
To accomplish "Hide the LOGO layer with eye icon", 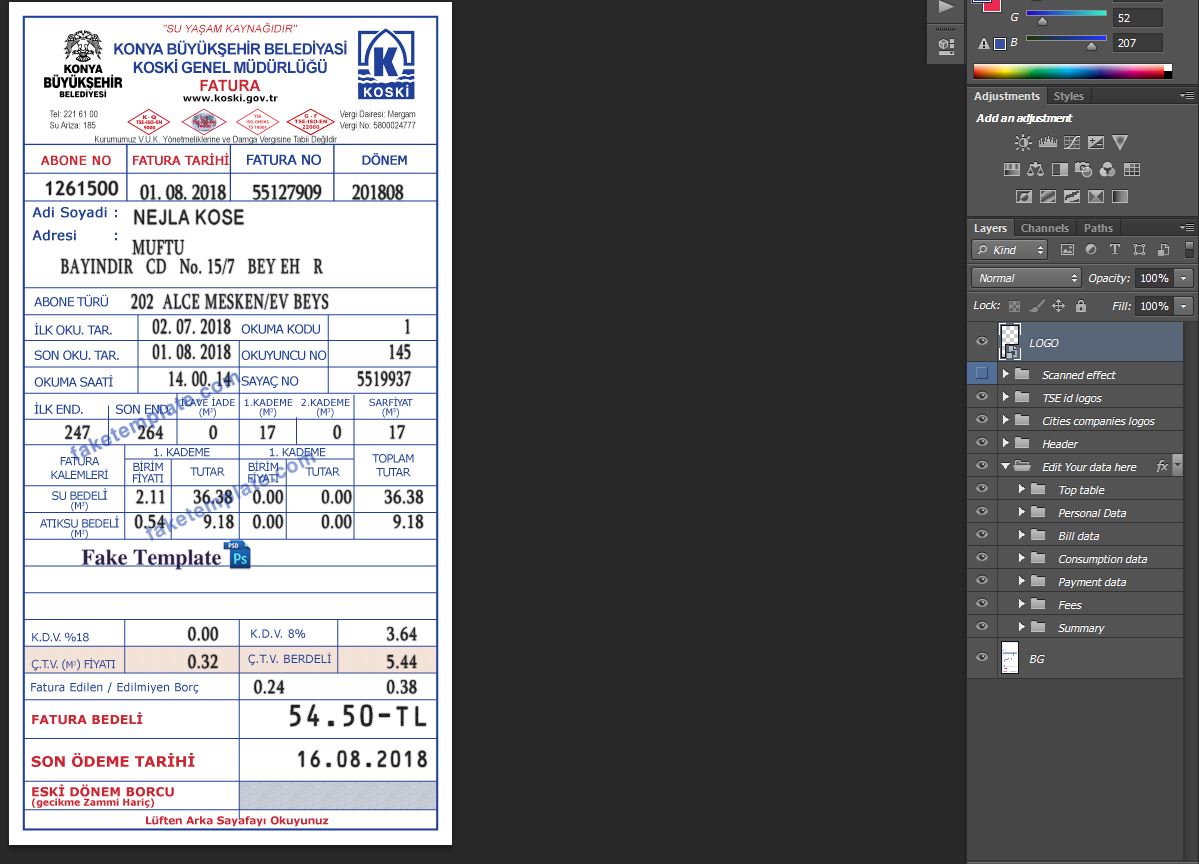I will [981, 342].
